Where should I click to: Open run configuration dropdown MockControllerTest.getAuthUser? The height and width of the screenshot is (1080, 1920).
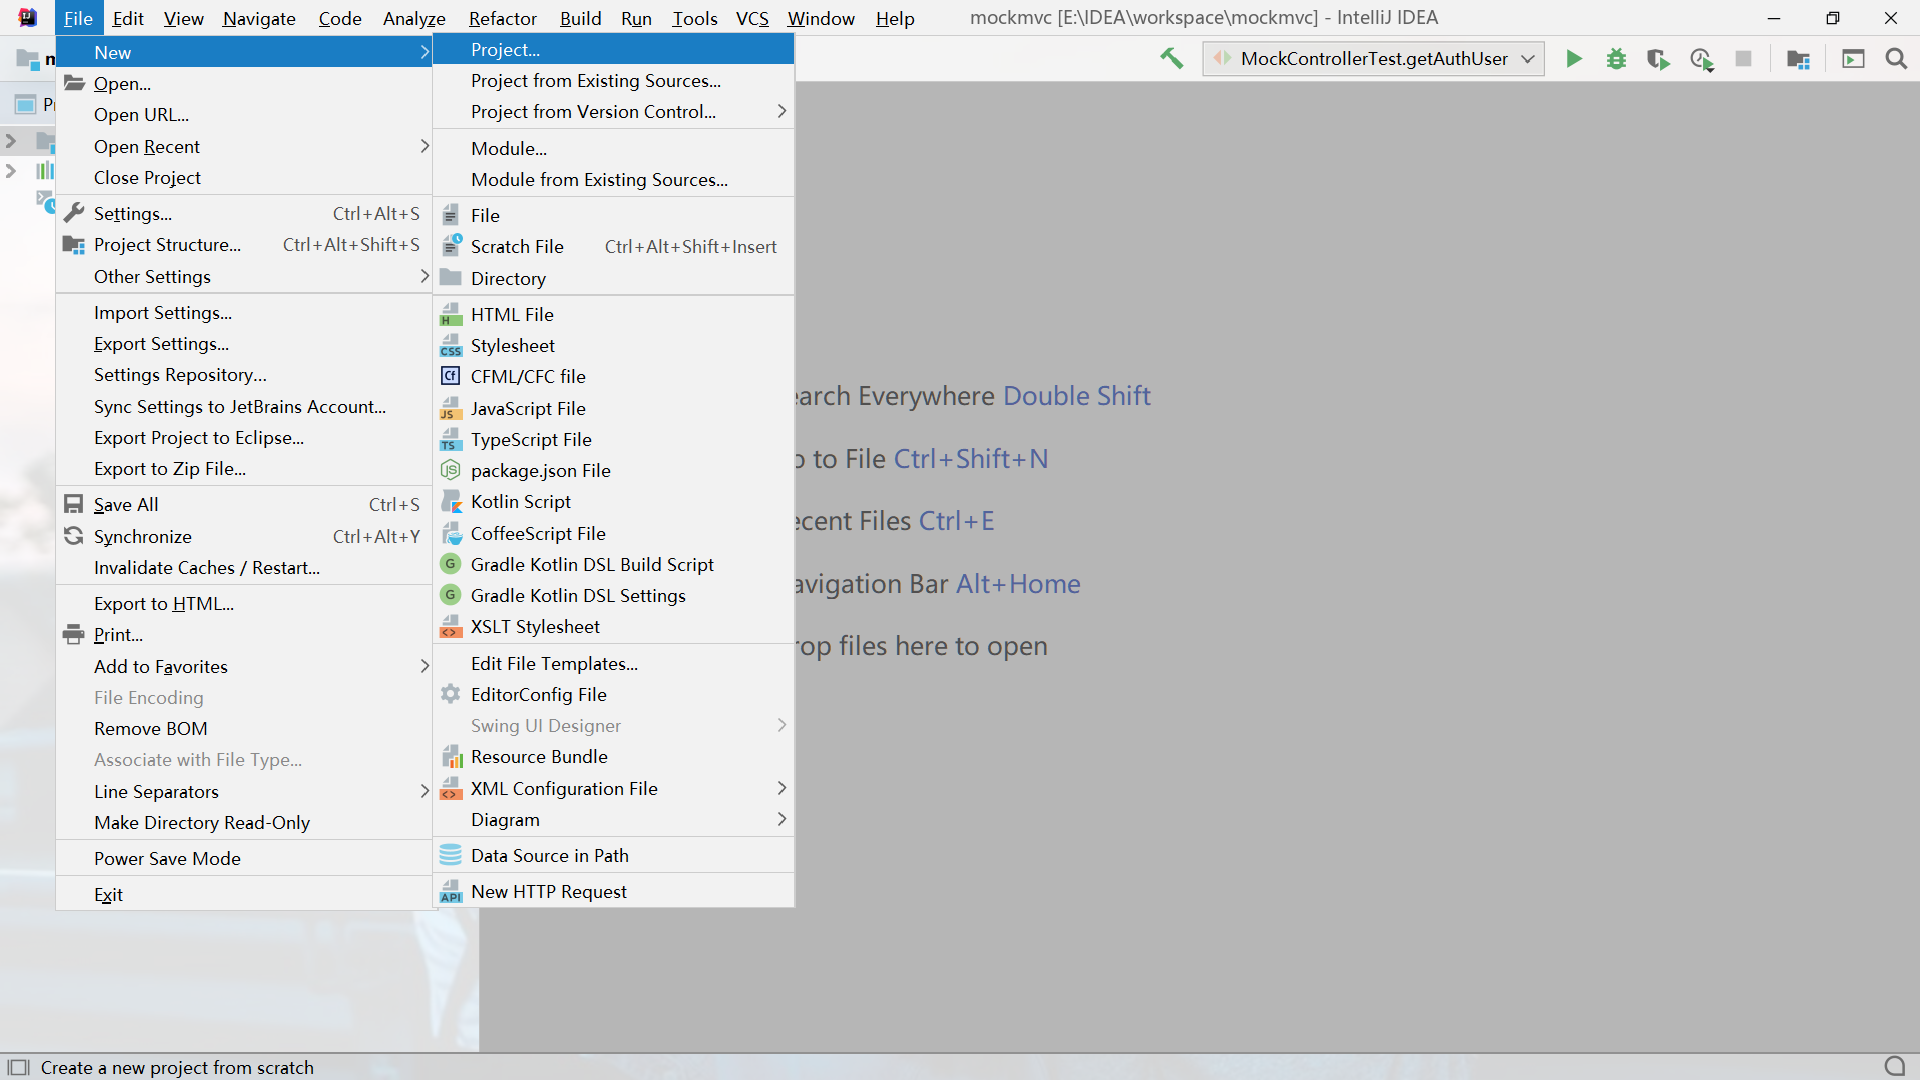(x=1374, y=59)
